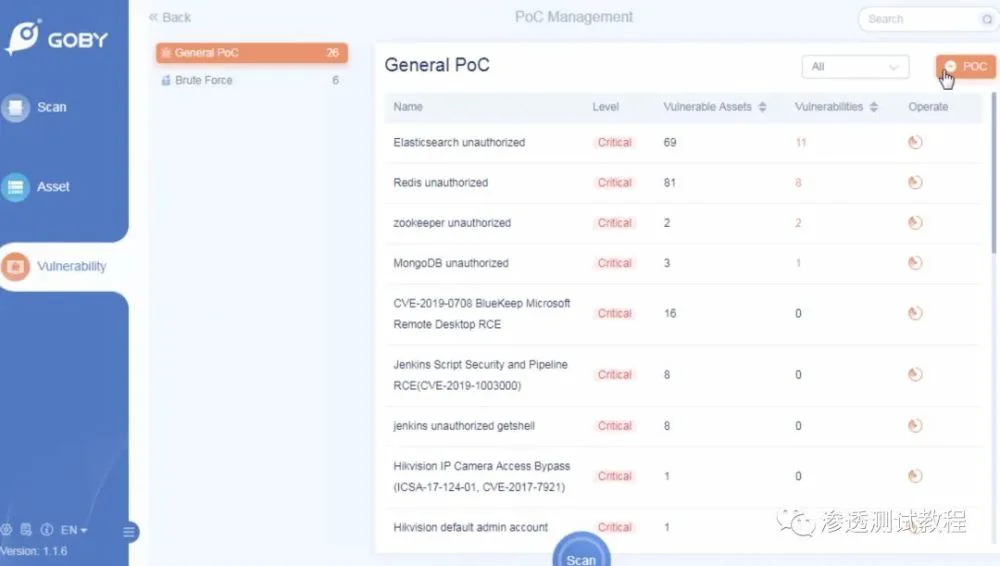Click the Name column header
The height and width of the screenshot is (566, 1000).
click(408, 107)
